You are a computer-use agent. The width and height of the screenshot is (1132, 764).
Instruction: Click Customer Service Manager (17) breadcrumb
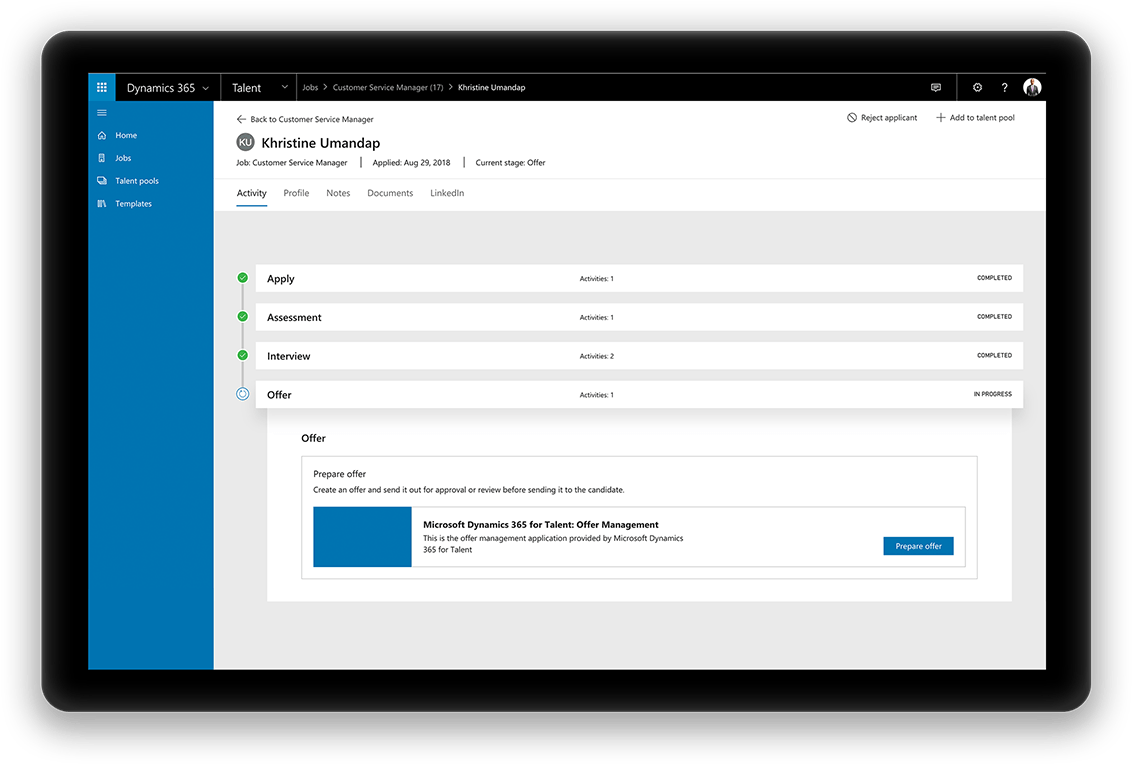[x=388, y=87]
